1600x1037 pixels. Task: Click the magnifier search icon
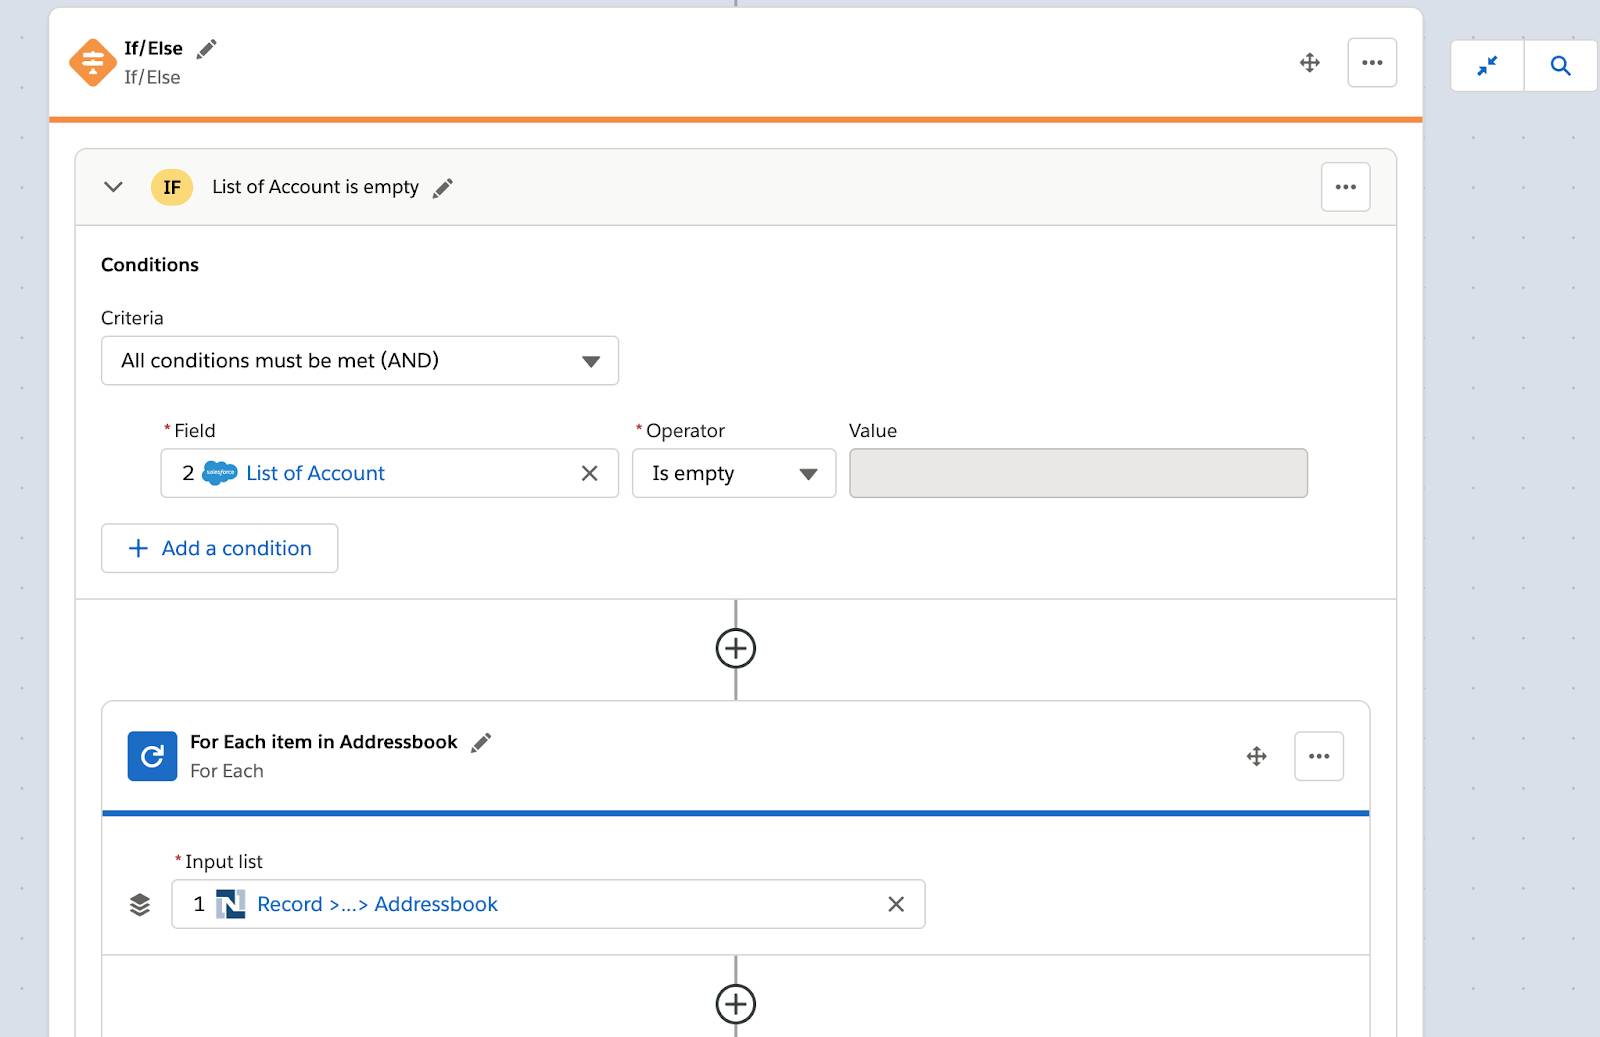click(1560, 66)
